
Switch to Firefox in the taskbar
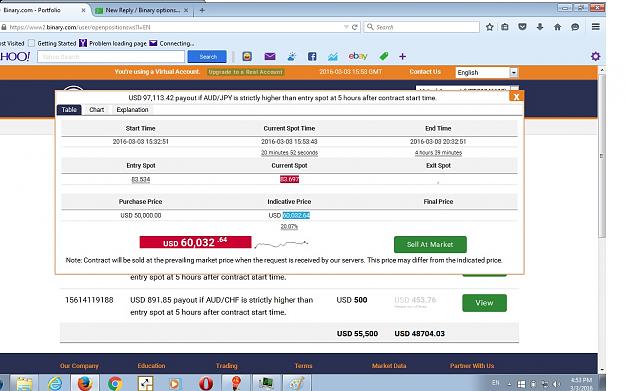(x=85, y=383)
